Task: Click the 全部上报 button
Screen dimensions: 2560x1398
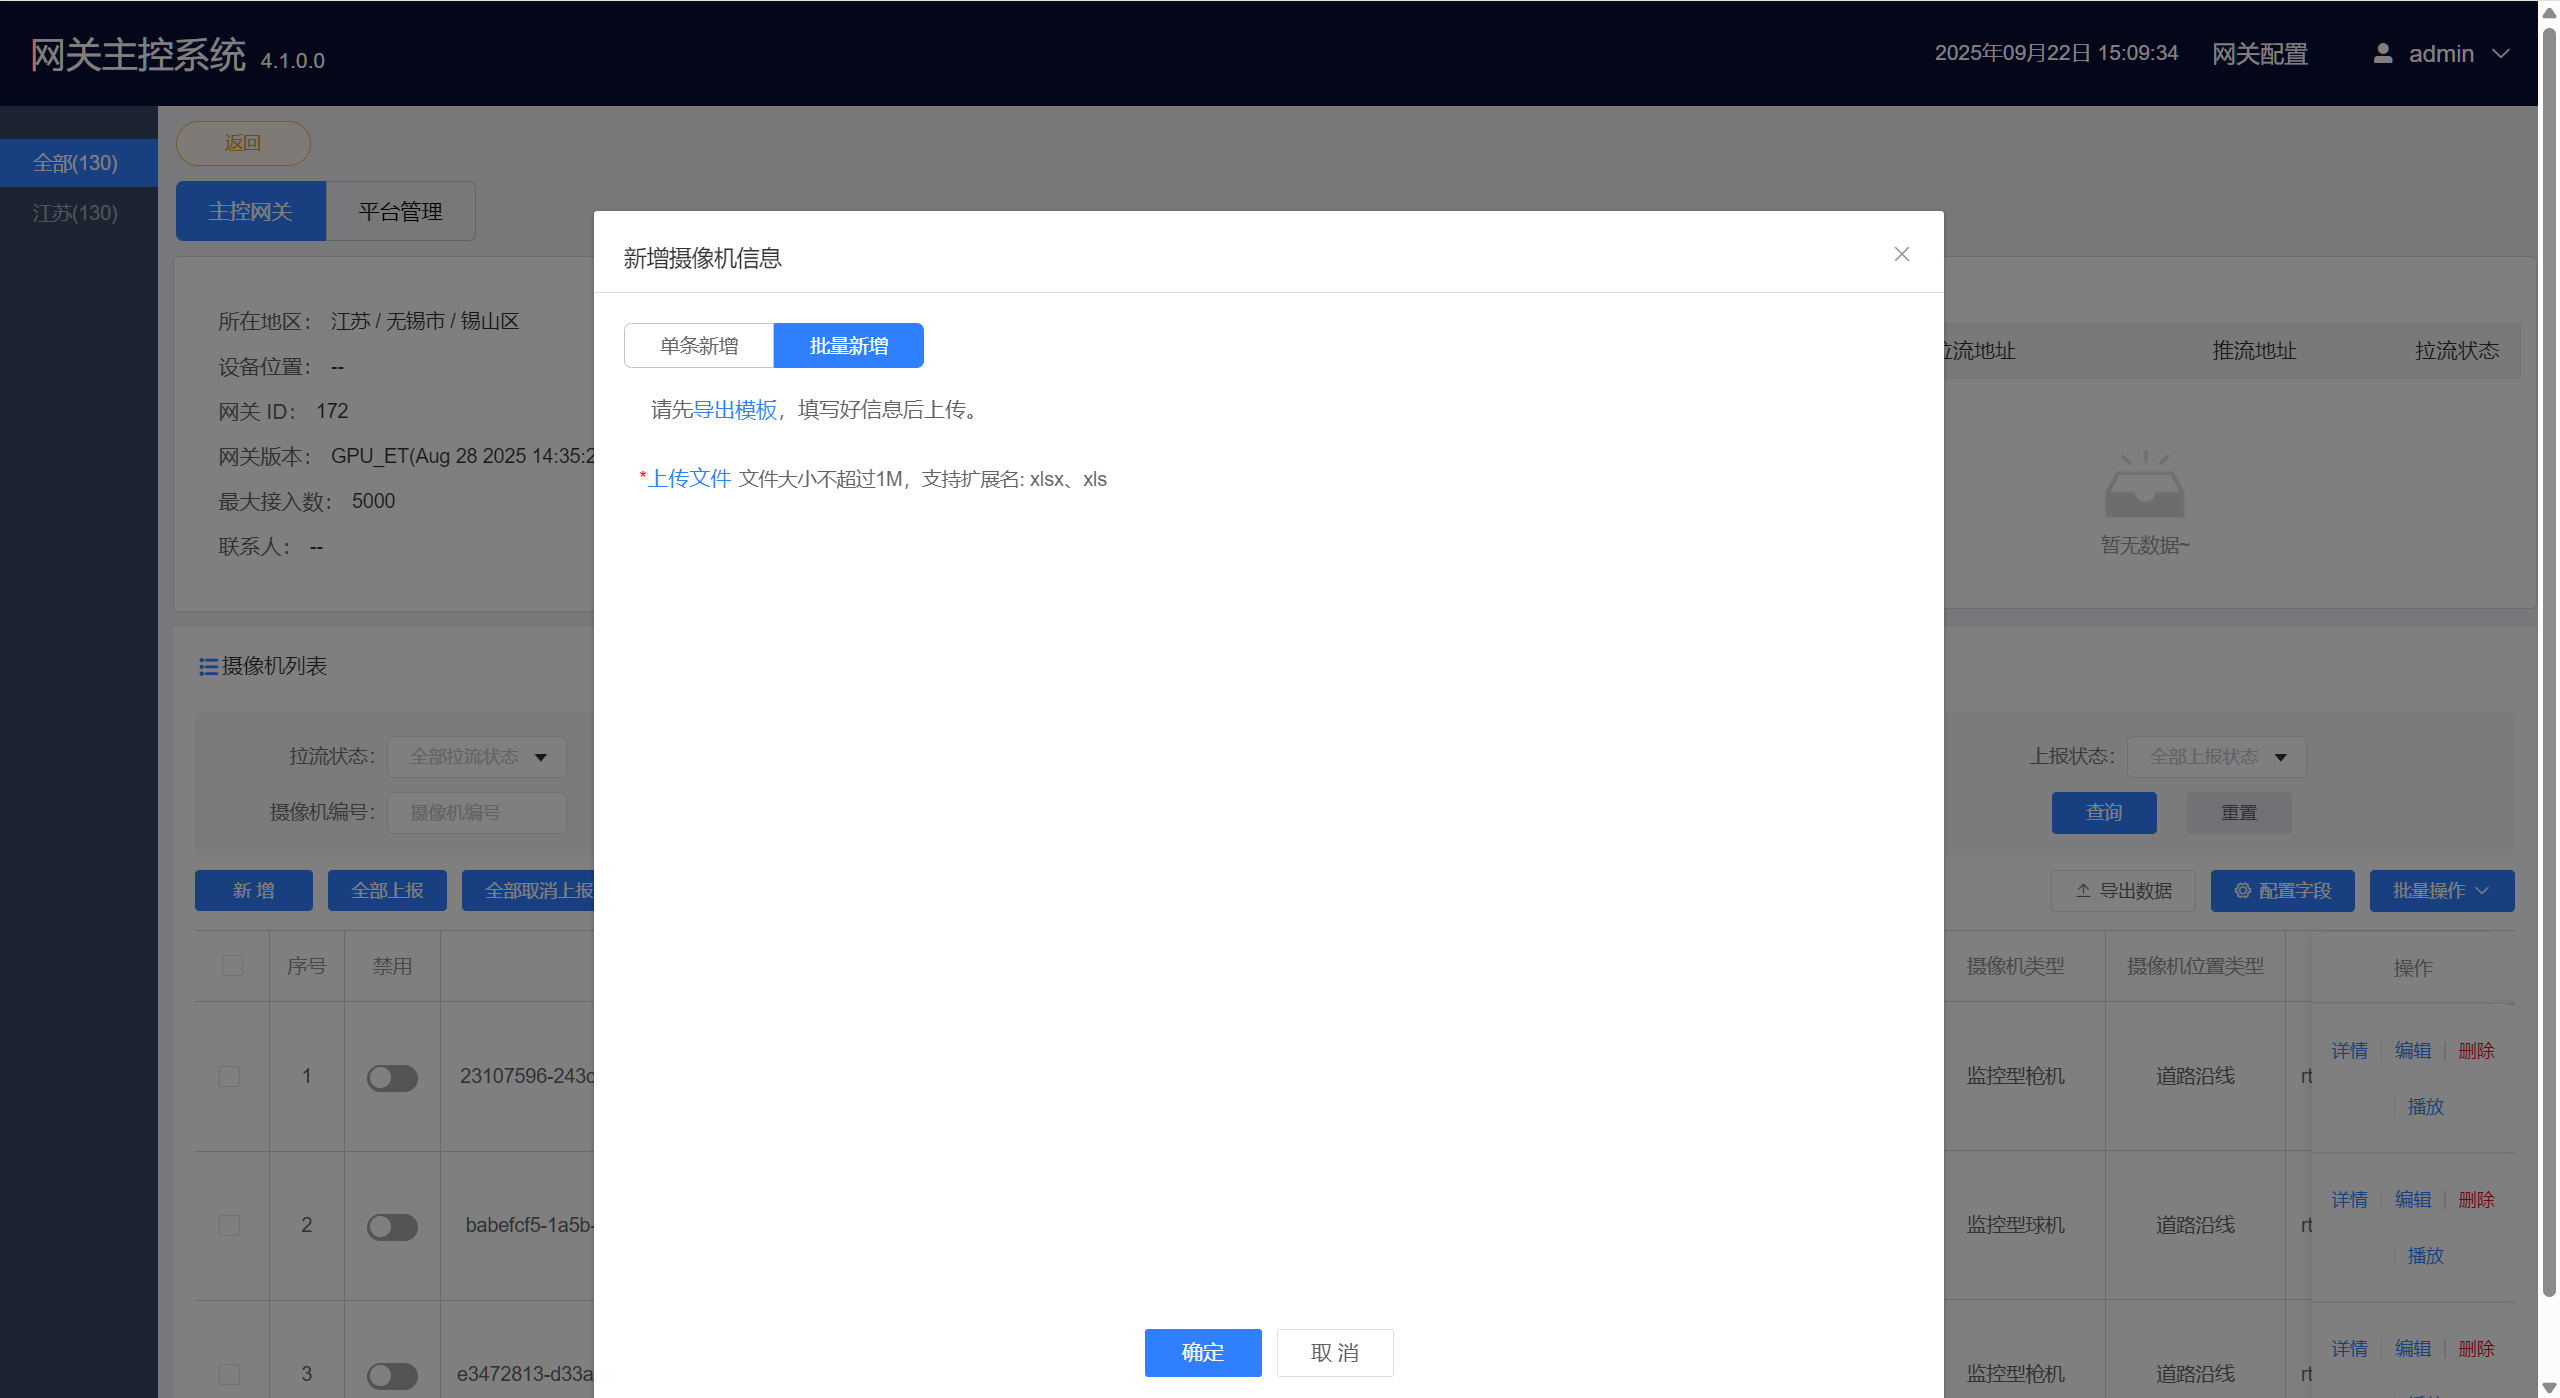Action: pos(387,890)
